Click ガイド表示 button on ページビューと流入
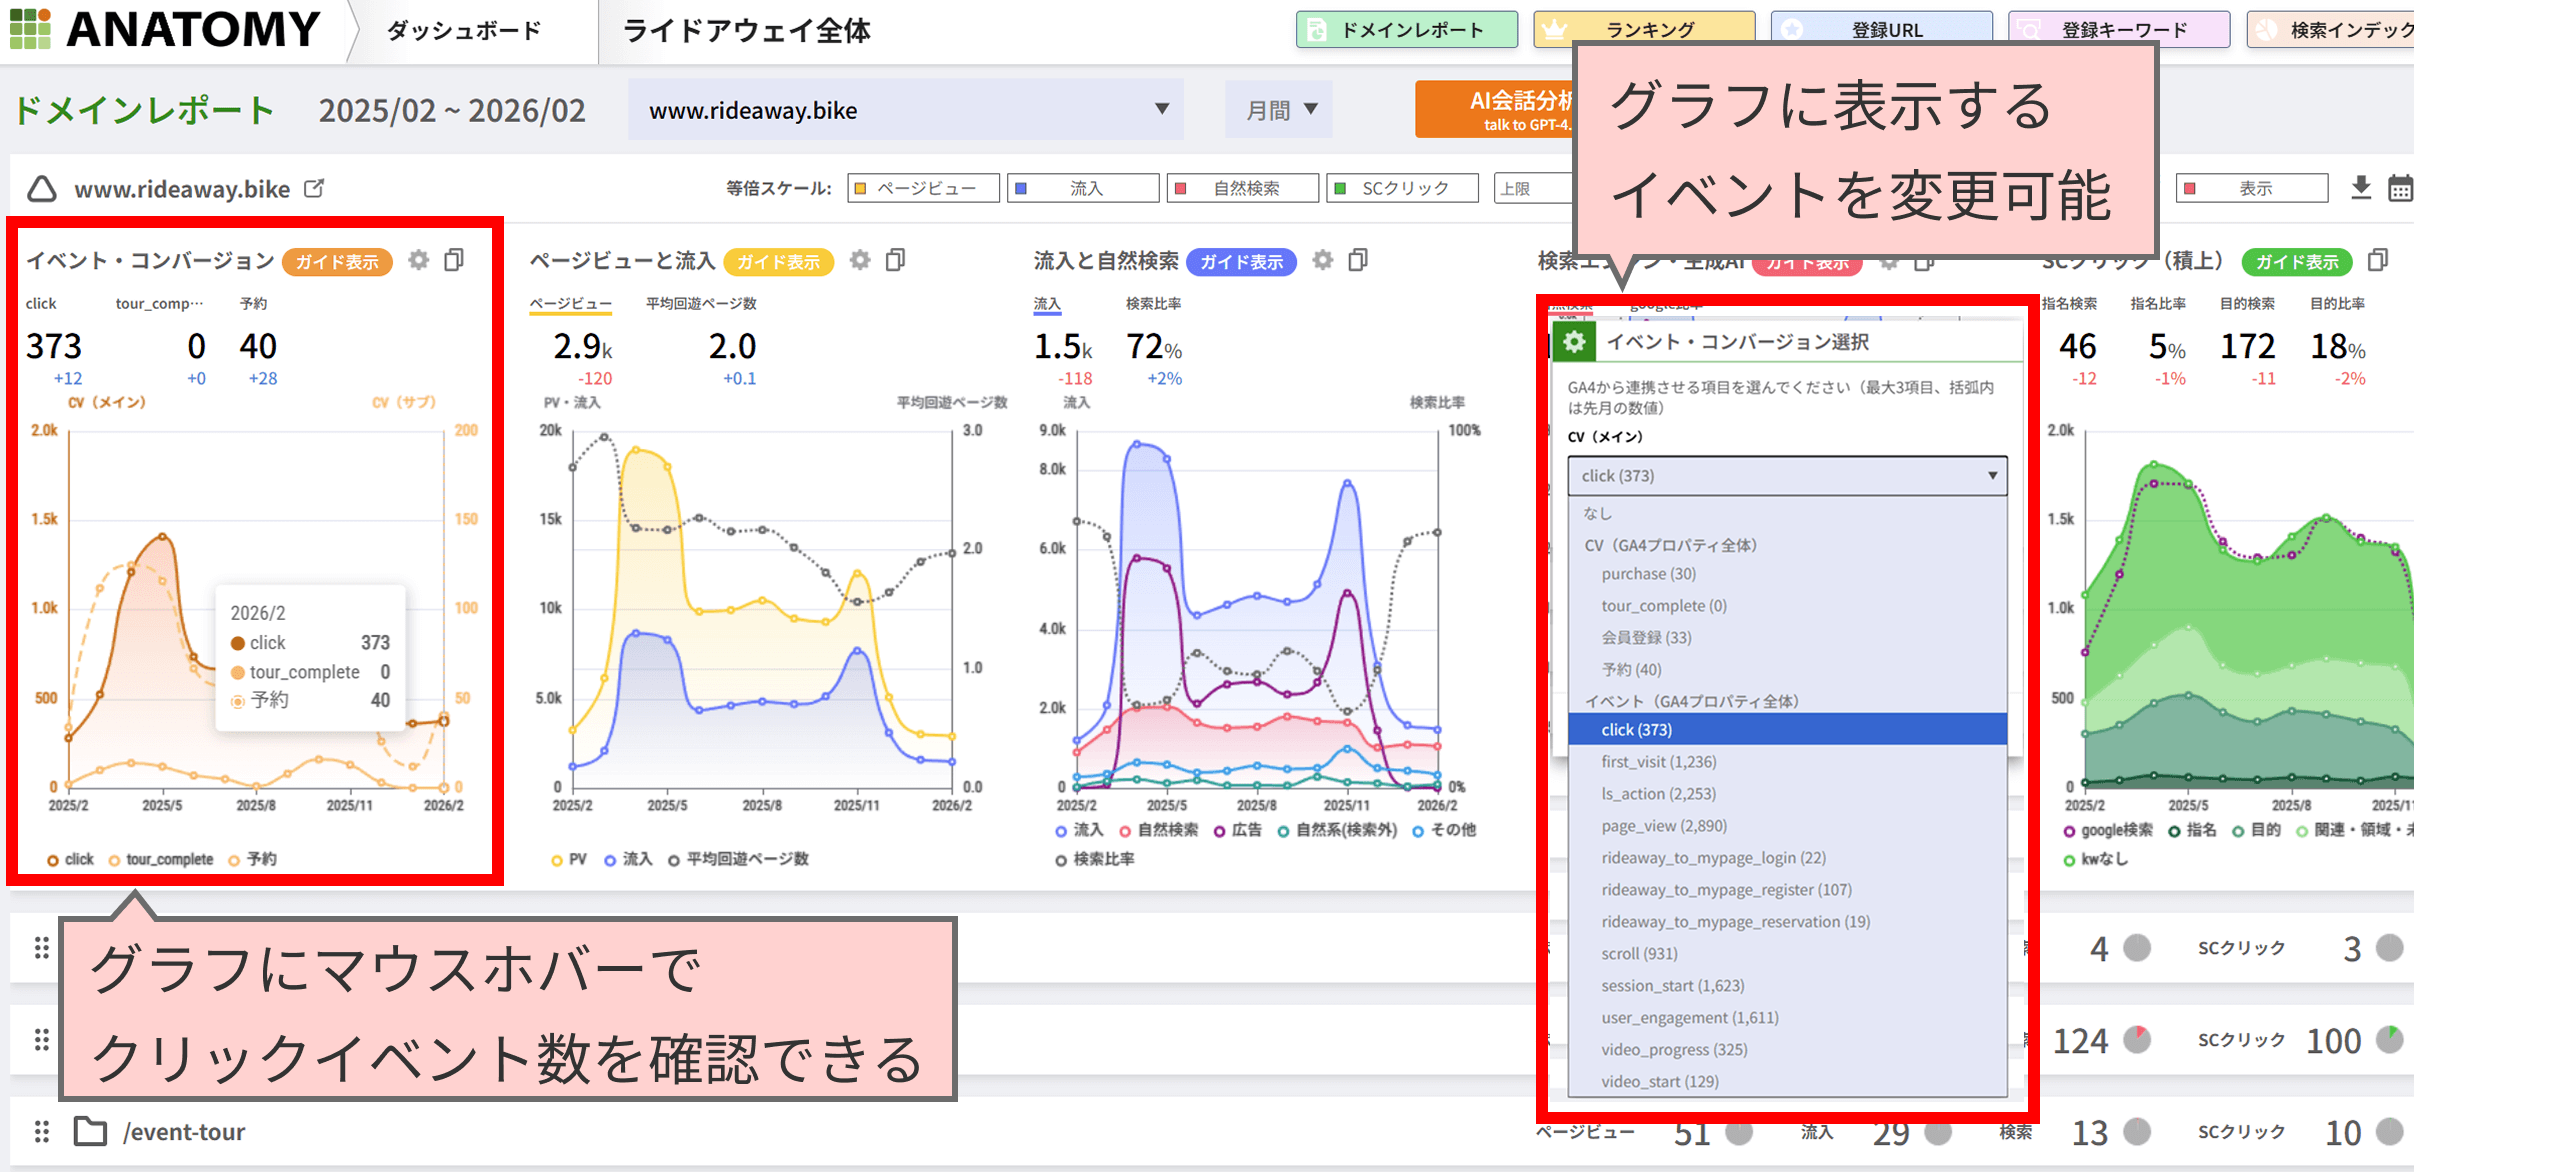Image resolution: width=2560 pixels, height=1172 pixels. [778, 262]
